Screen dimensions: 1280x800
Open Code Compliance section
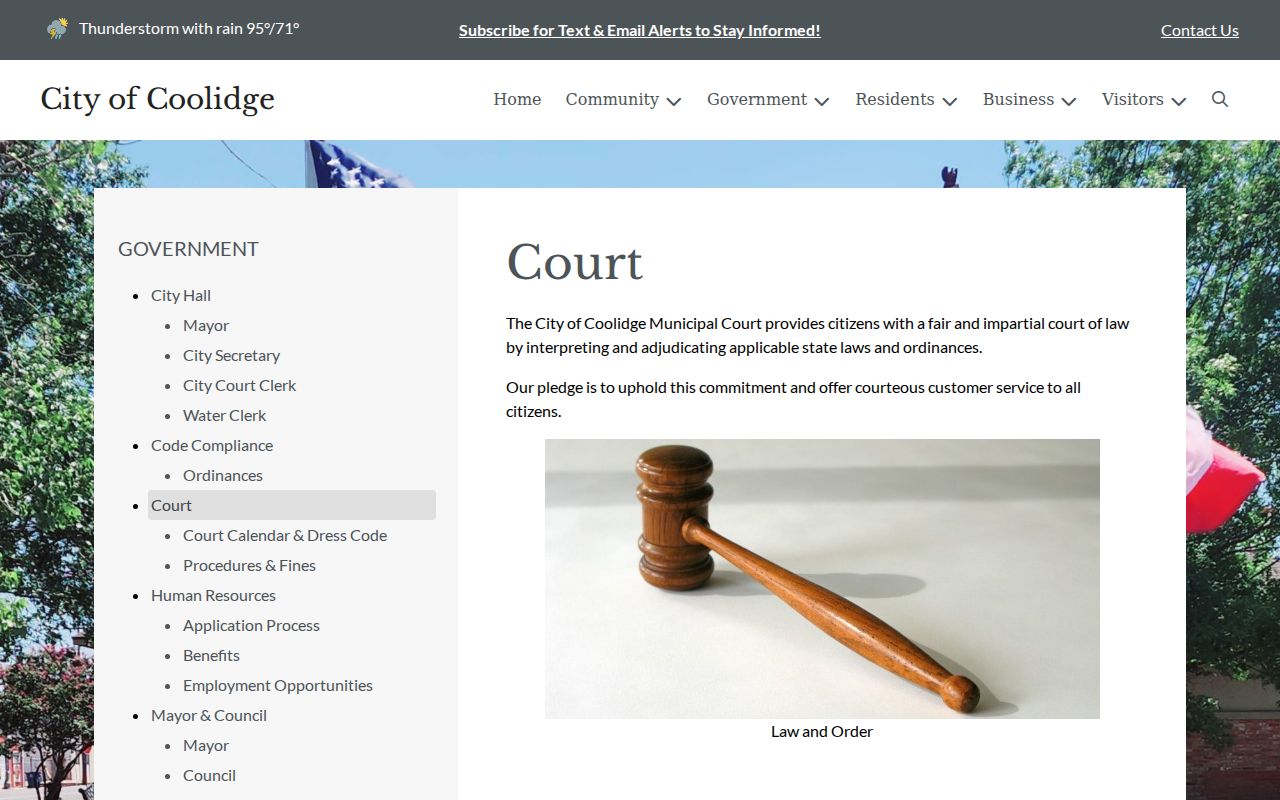212,445
